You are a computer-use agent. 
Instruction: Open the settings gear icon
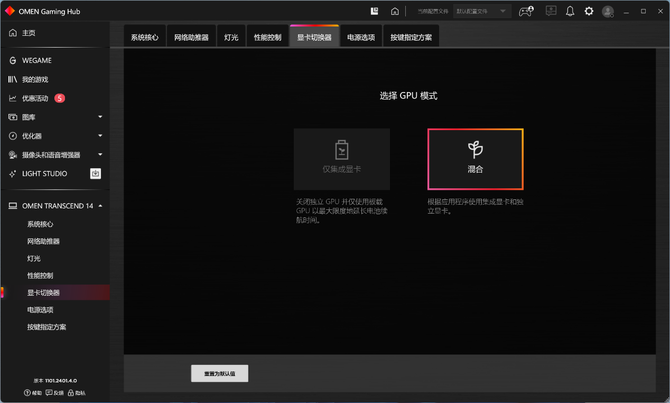[x=589, y=11]
